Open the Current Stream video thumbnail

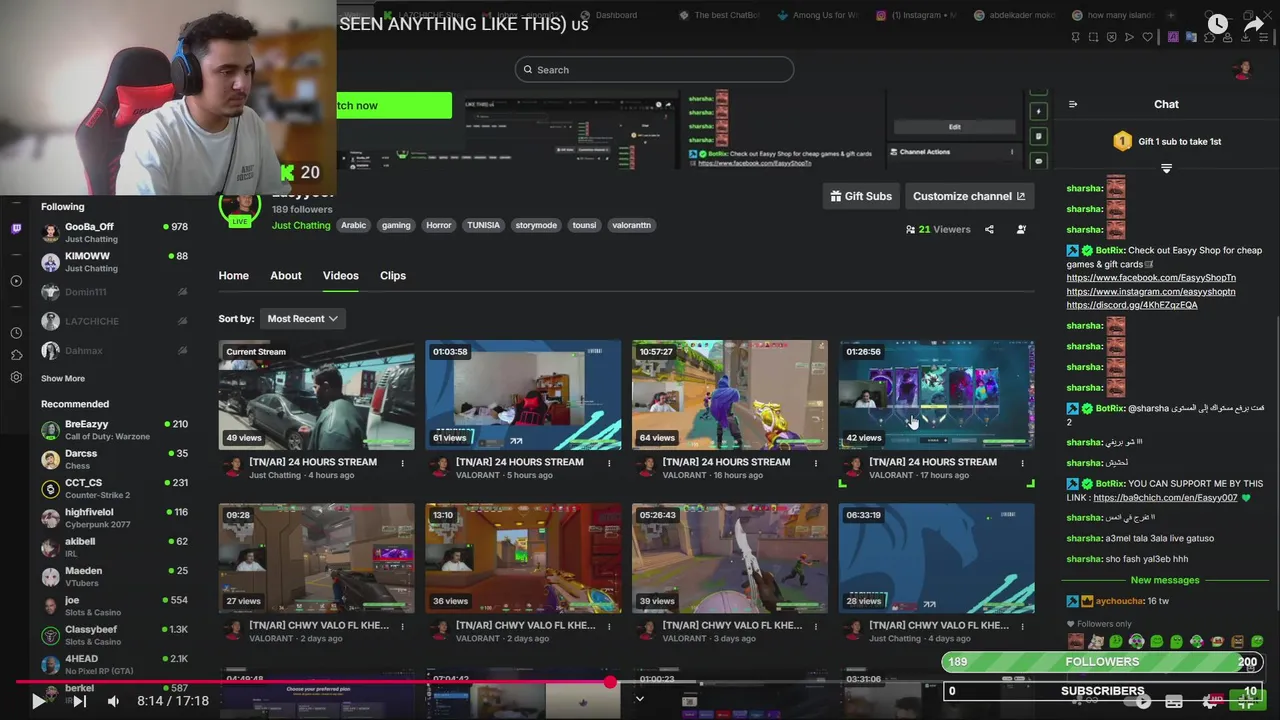[x=316, y=395]
